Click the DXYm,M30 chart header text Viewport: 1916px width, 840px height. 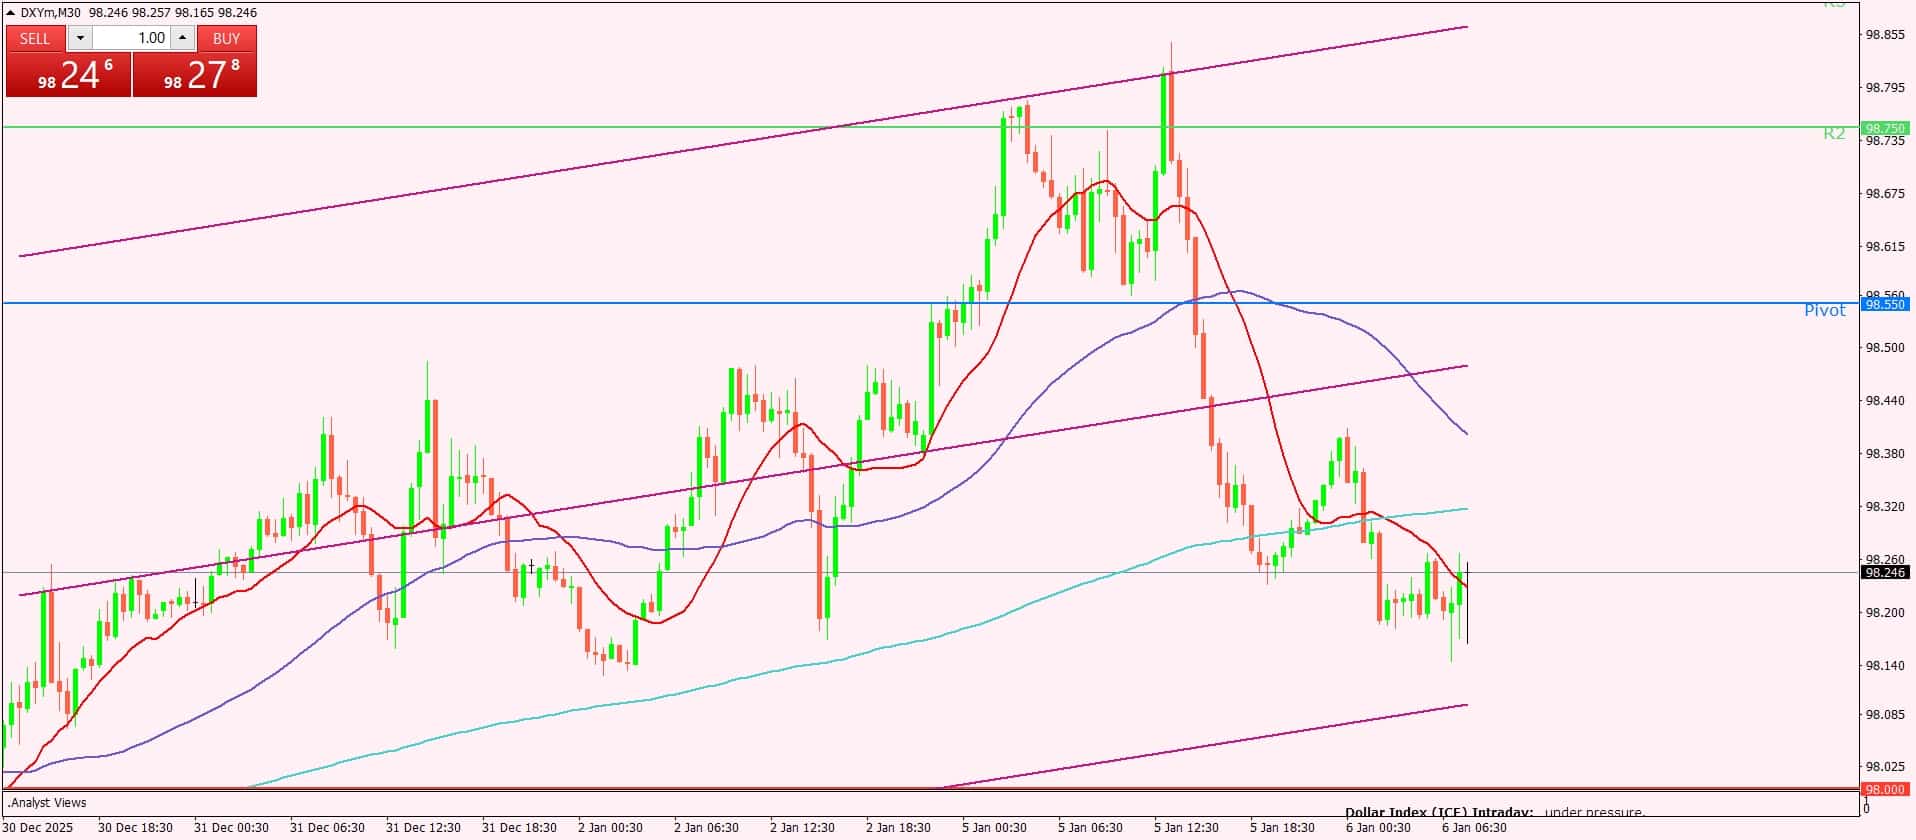pos(51,13)
